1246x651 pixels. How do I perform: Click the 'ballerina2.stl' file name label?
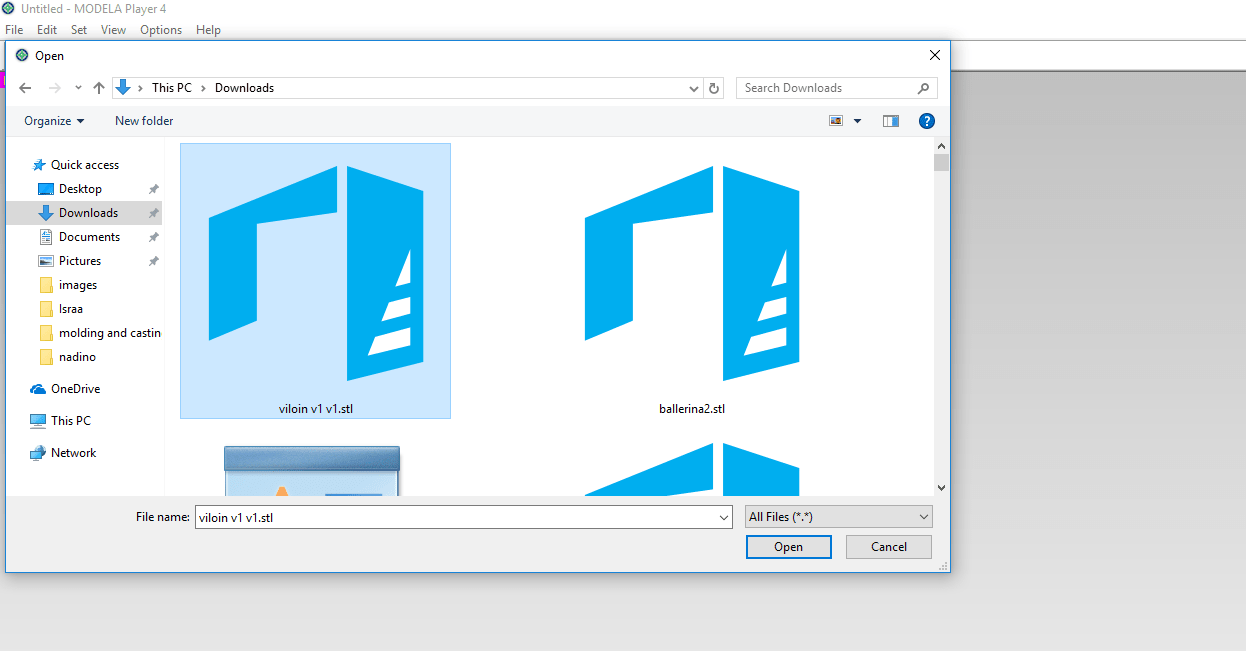point(692,409)
